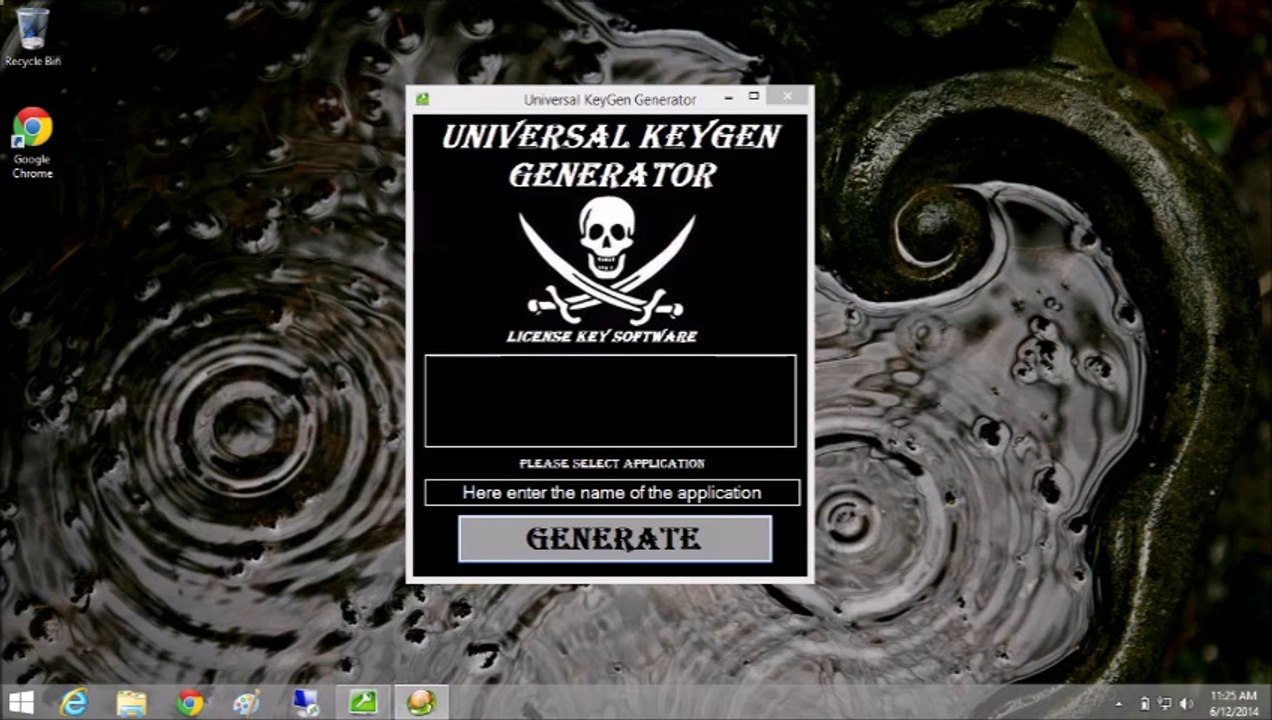Viewport: 1272px width, 720px height.
Task: Click the green KeyGen title bar icon
Action: point(423,99)
